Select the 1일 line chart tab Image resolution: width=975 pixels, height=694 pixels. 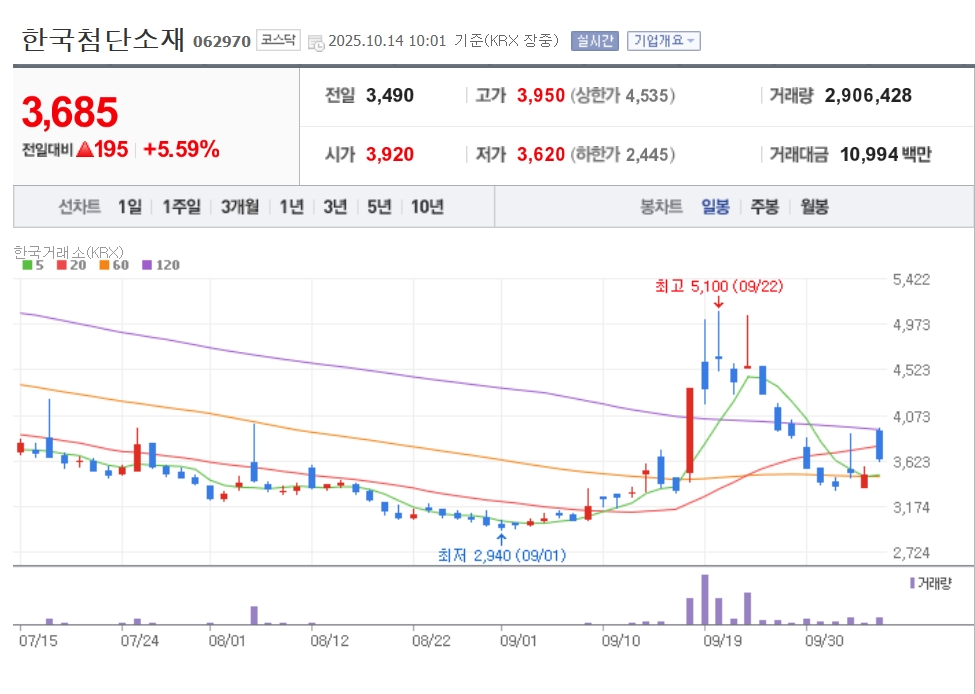pyautogui.click(x=130, y=206)
